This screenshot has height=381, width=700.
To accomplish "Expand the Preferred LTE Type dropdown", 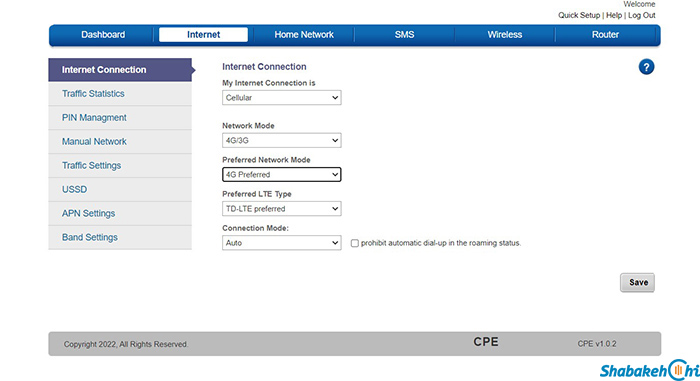I will pos(282,209).
